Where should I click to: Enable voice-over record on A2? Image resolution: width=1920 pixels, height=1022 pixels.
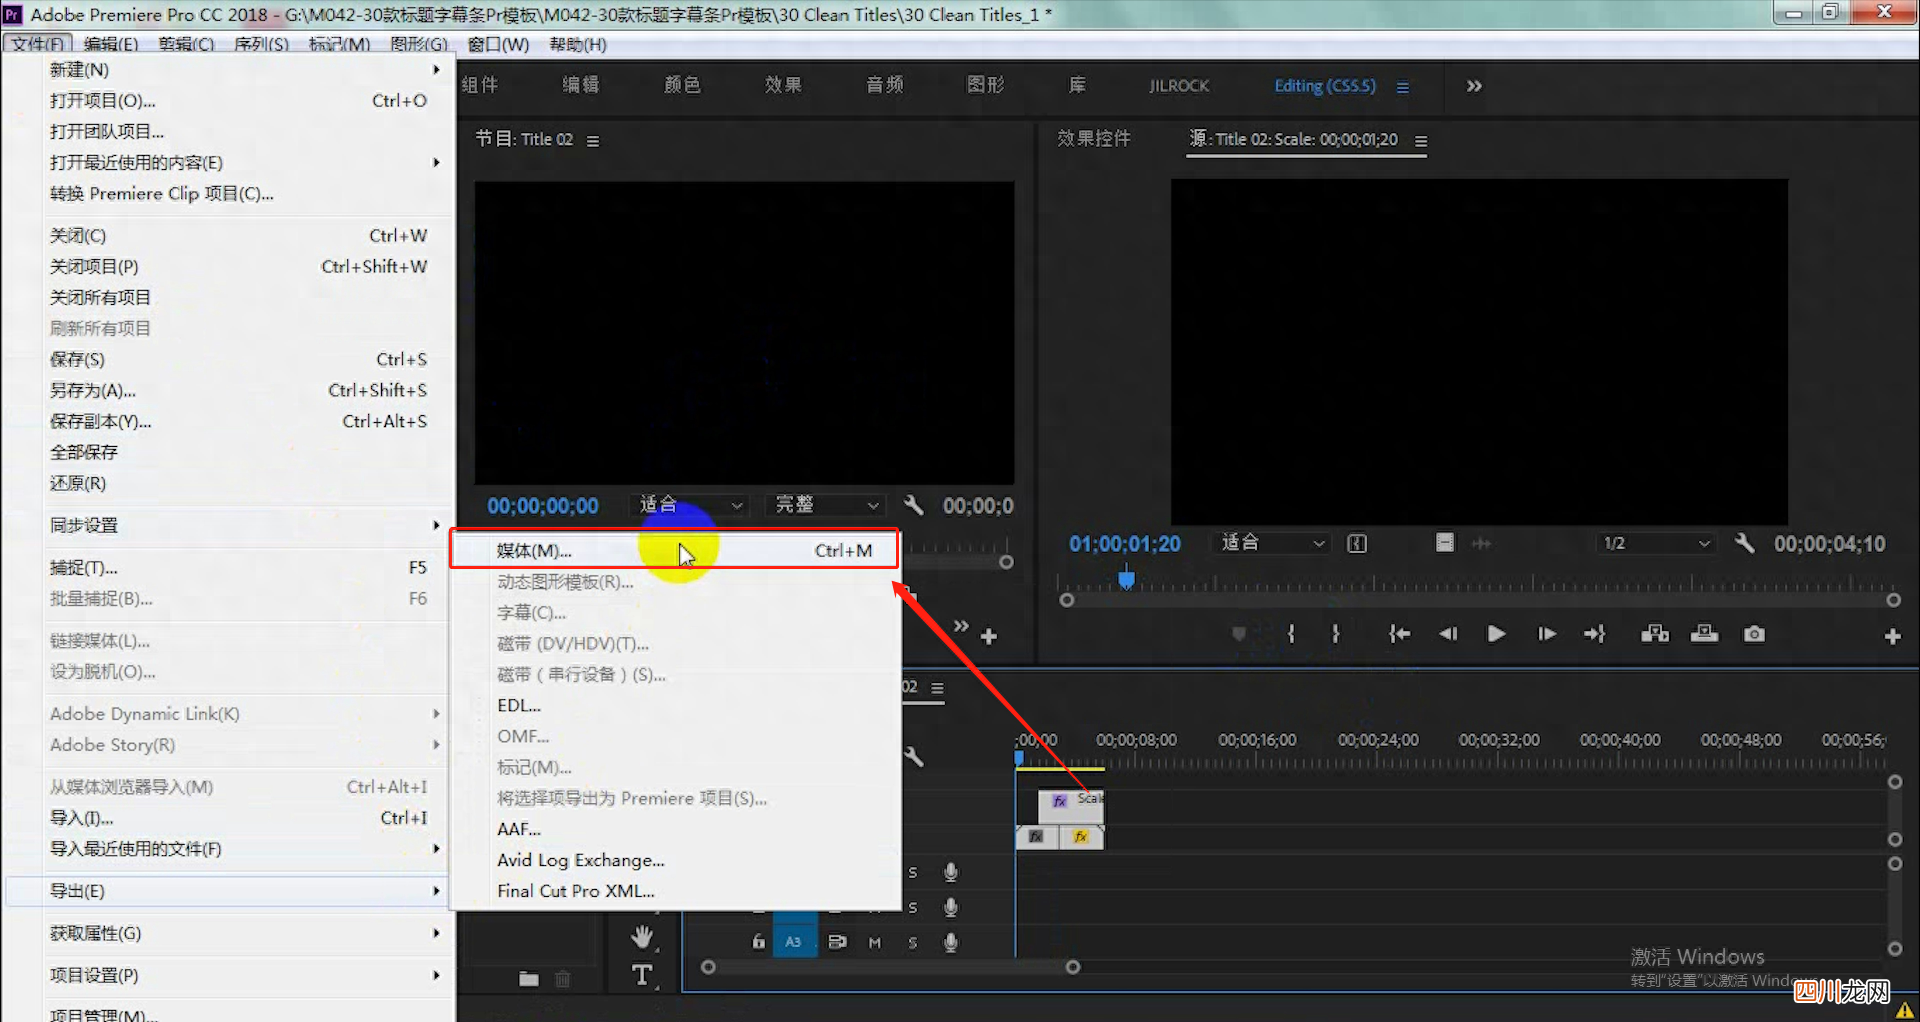(x=951, y=907)
